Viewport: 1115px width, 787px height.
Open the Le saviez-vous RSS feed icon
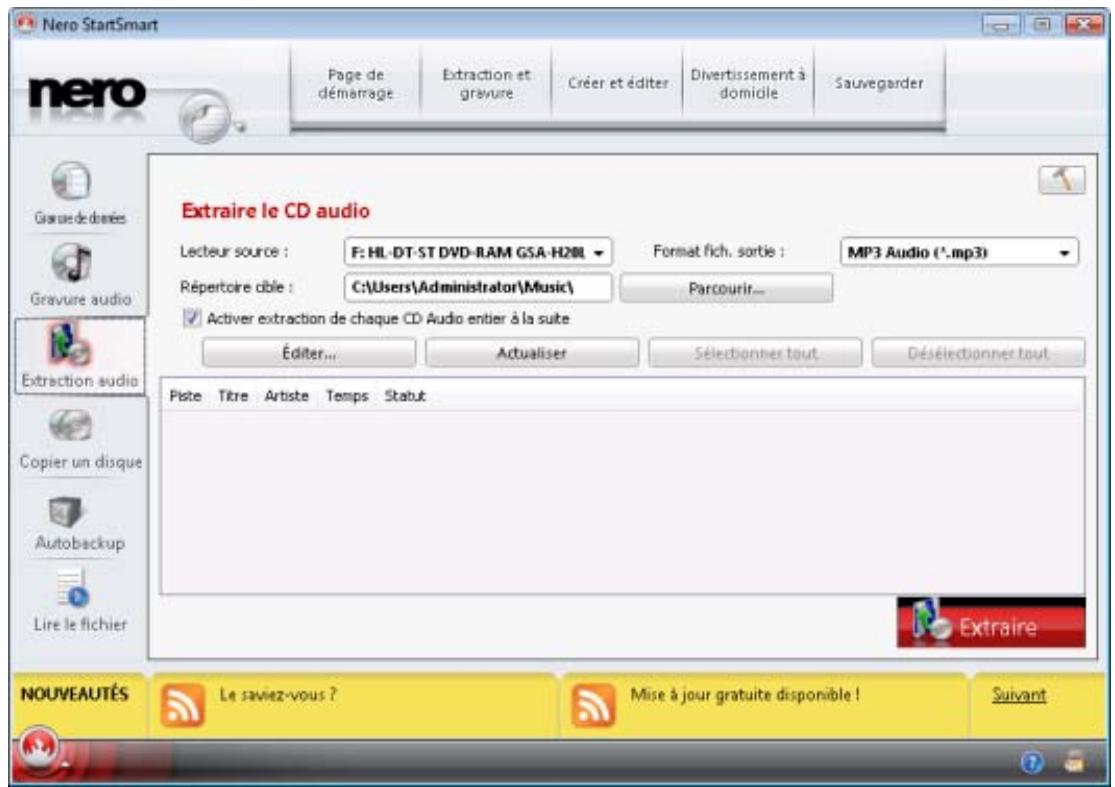[x=183, y=705]
